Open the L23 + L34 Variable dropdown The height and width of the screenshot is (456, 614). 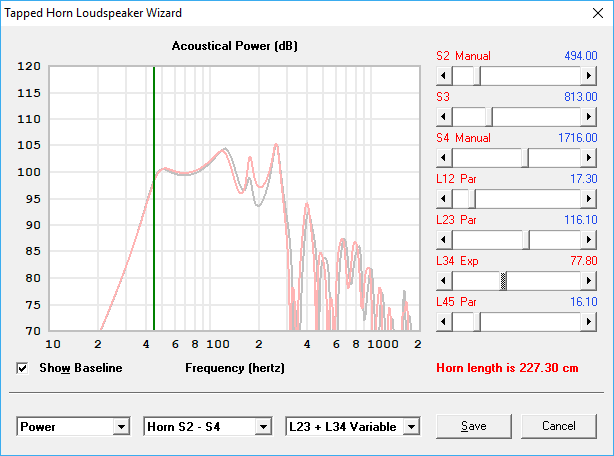pyautogui.click(x=412, y=427)
